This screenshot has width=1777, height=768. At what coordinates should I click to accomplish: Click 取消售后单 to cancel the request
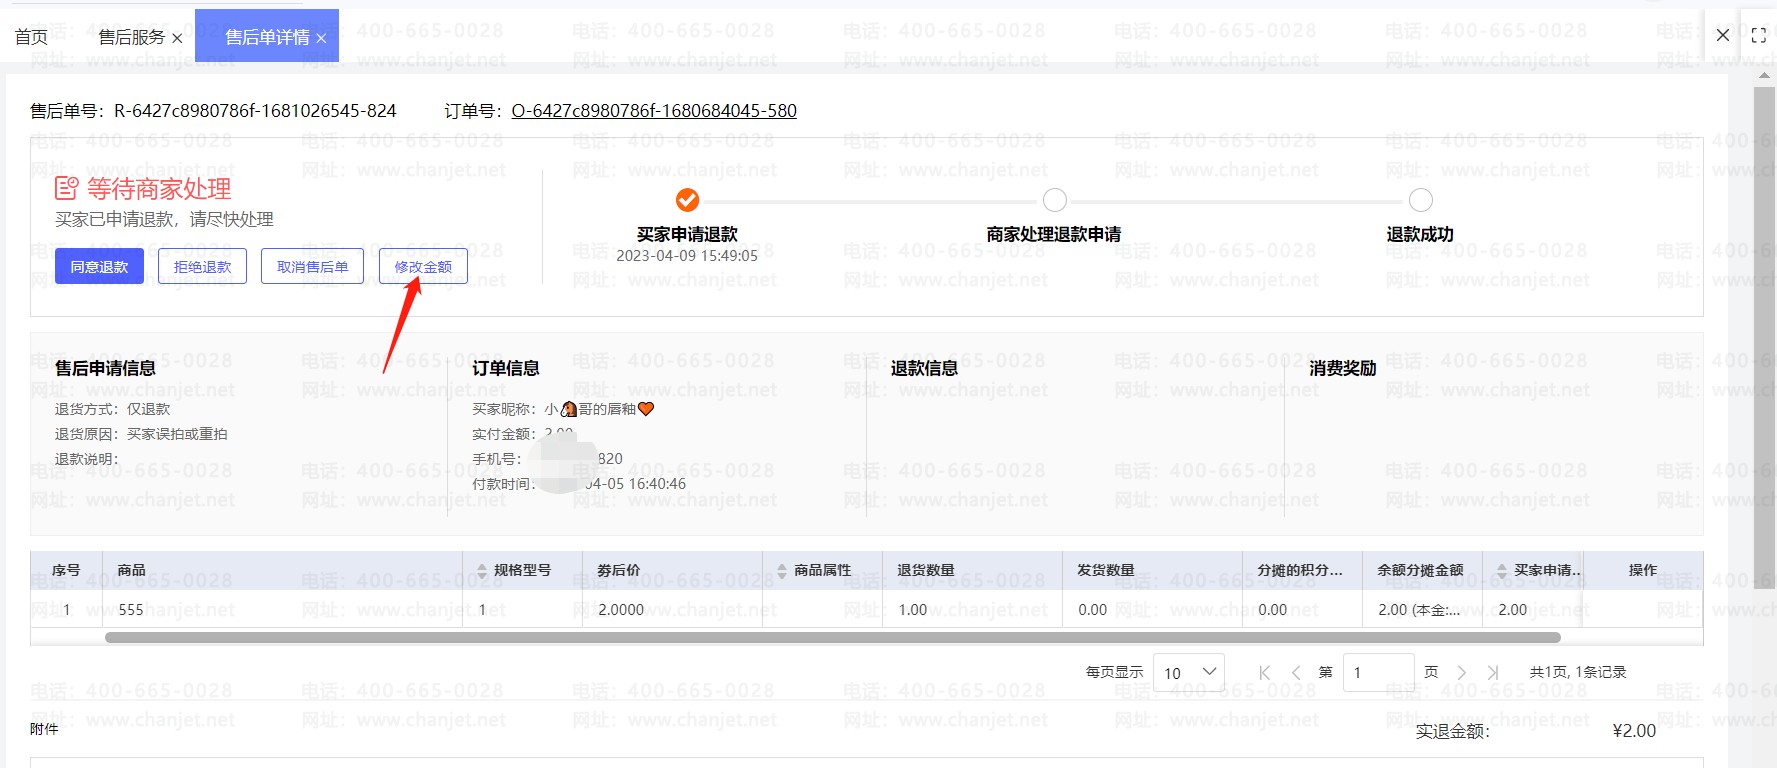[313, 267]
